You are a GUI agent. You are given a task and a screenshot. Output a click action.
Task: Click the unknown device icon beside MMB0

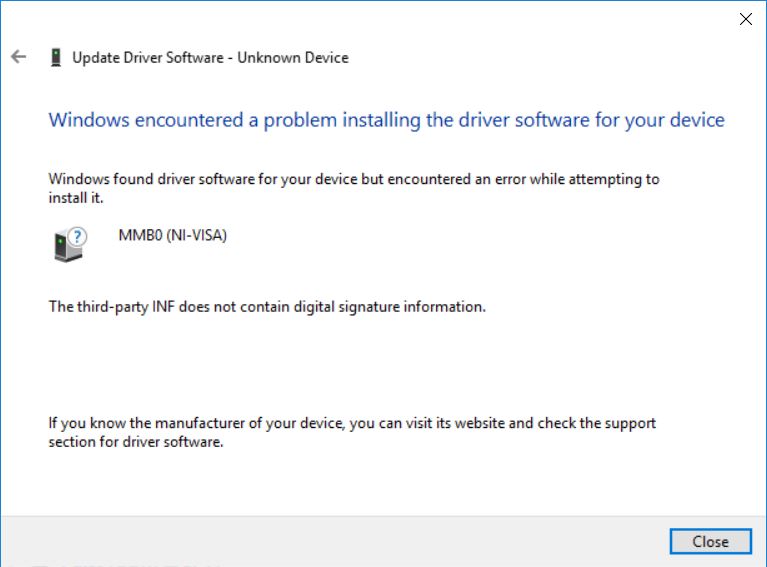(69, 243)
